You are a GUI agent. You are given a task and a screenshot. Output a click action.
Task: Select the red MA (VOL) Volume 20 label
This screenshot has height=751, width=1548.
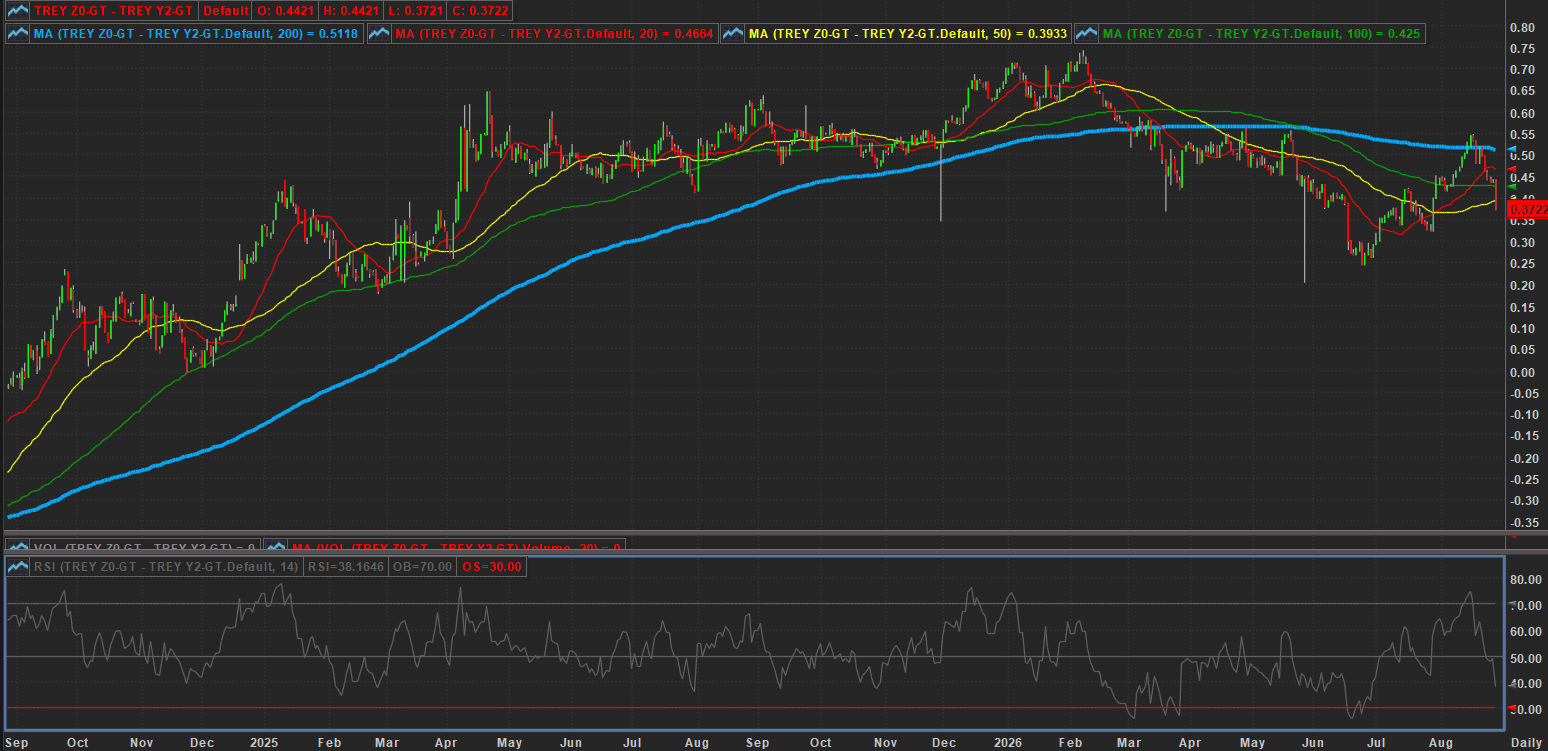pyautogui.click(x=456, y=547)
